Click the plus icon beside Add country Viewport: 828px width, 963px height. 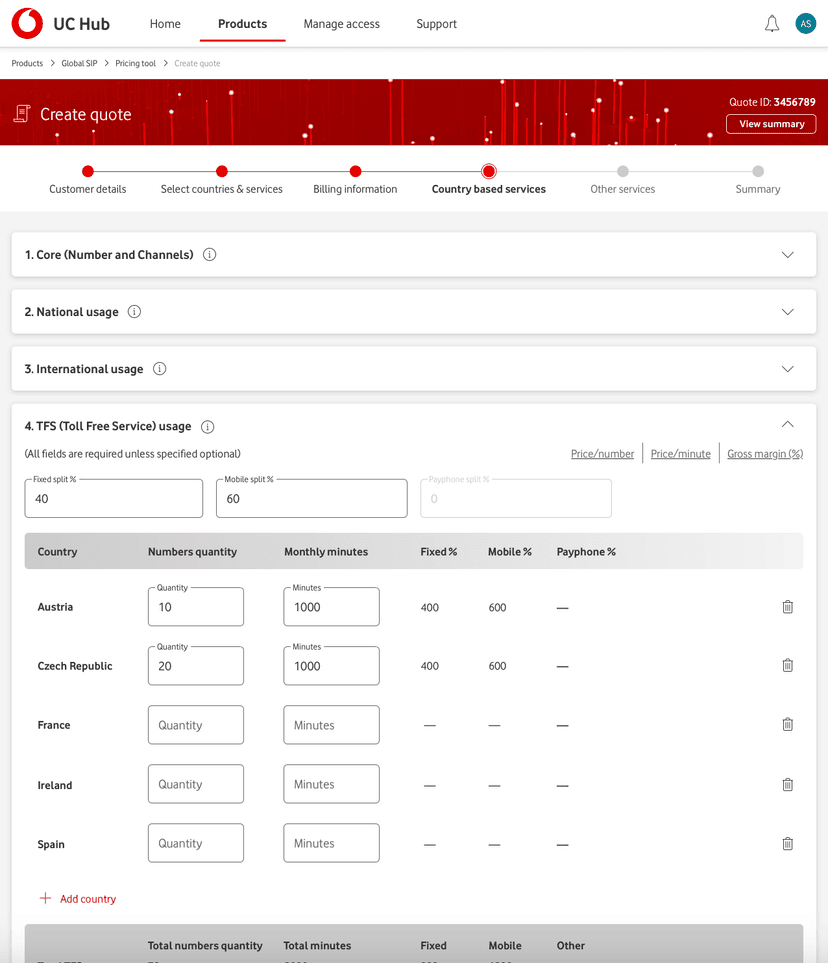(x=45, y=898)
